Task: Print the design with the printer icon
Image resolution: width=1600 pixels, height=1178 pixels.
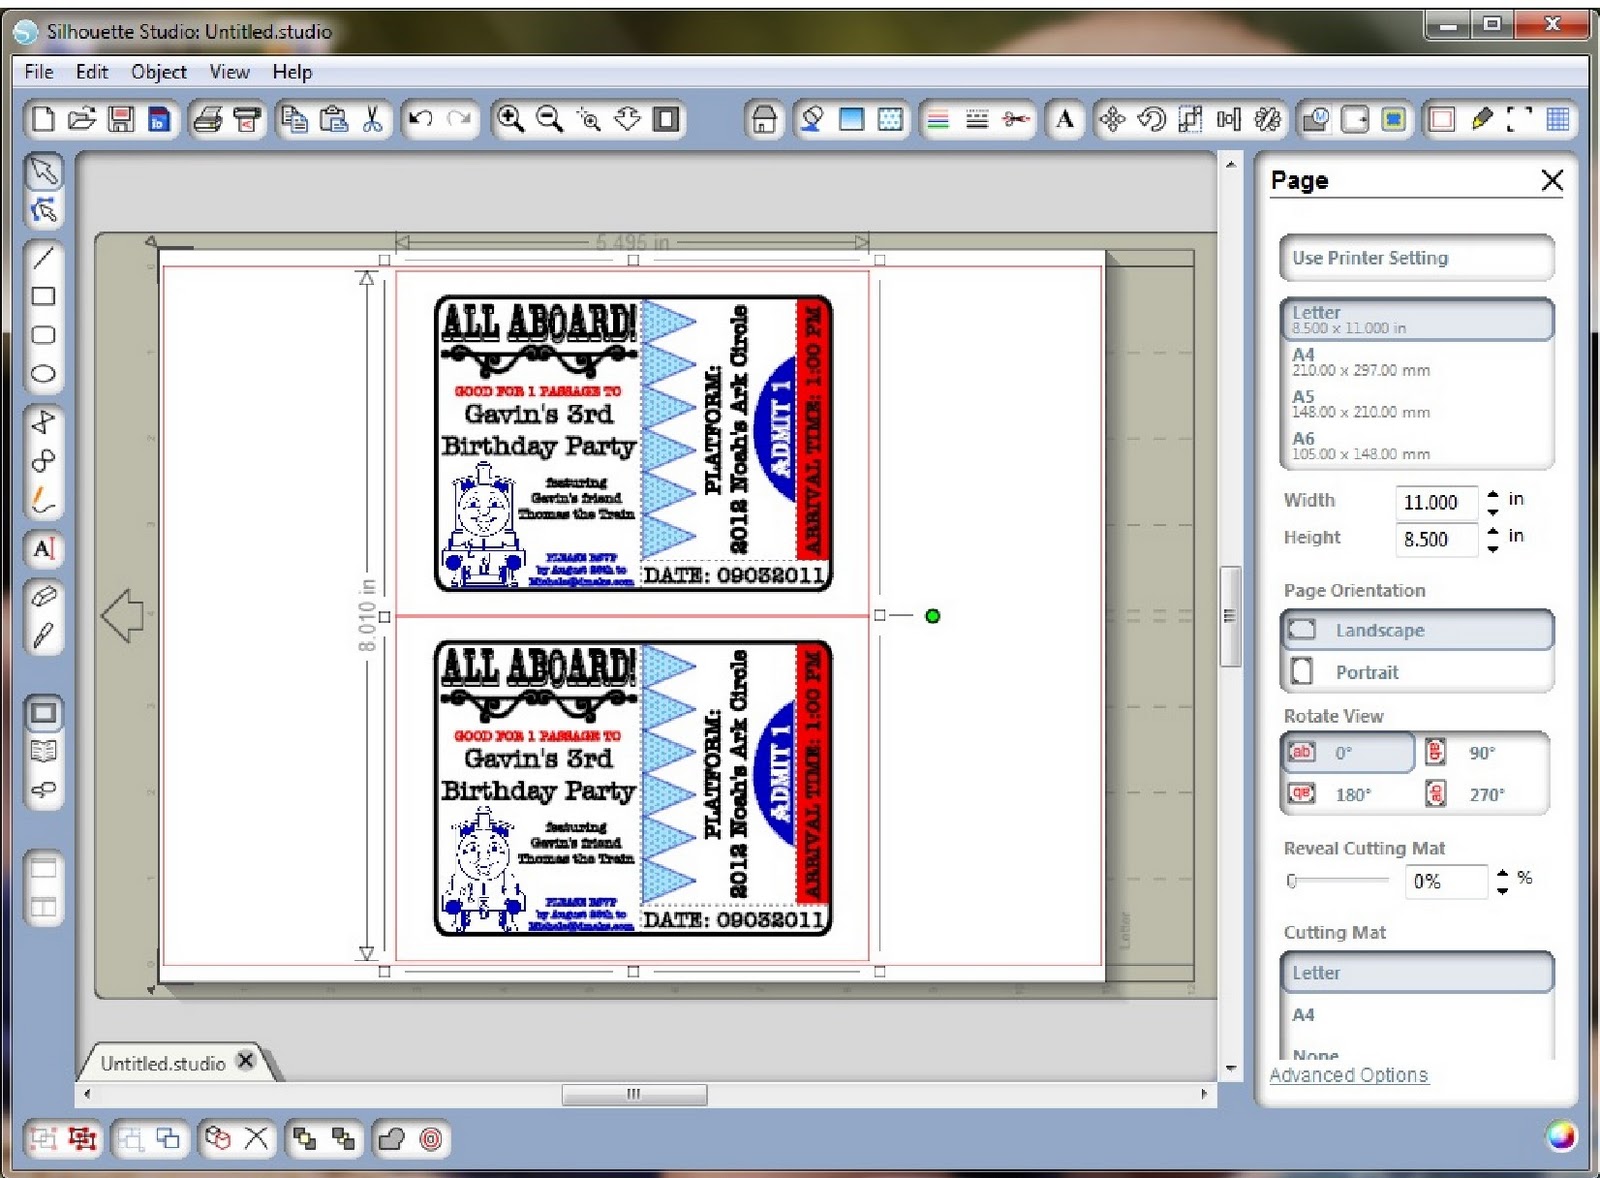Action: (208, 120)
